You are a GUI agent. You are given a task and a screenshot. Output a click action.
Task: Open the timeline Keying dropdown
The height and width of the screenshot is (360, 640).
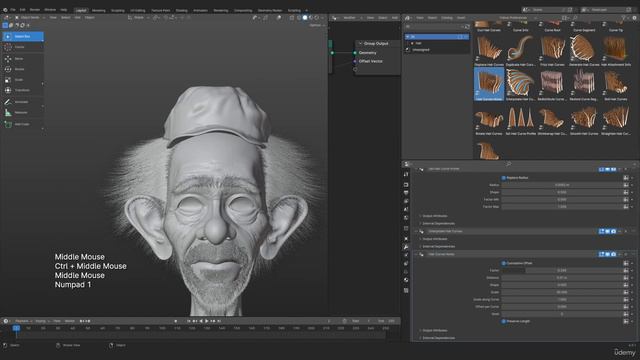[x=41, y=321]
